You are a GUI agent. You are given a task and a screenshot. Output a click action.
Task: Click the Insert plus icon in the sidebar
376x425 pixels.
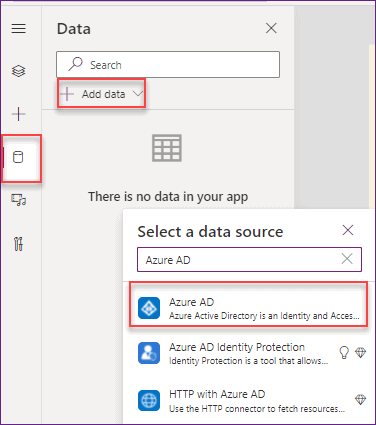(x=19, y=114)
